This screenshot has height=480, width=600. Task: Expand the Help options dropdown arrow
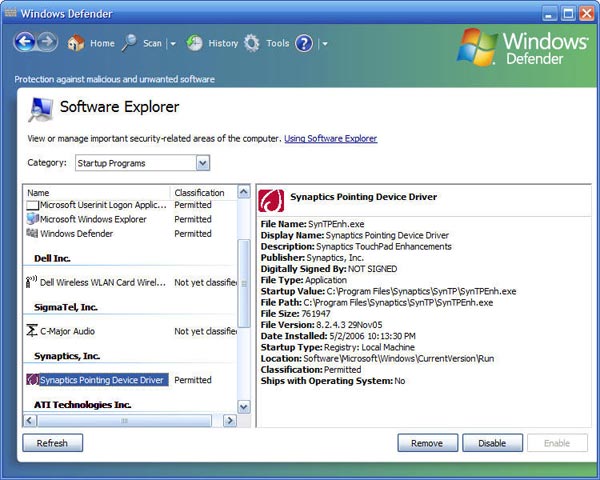pyautogui.click(x=325, y=44)
